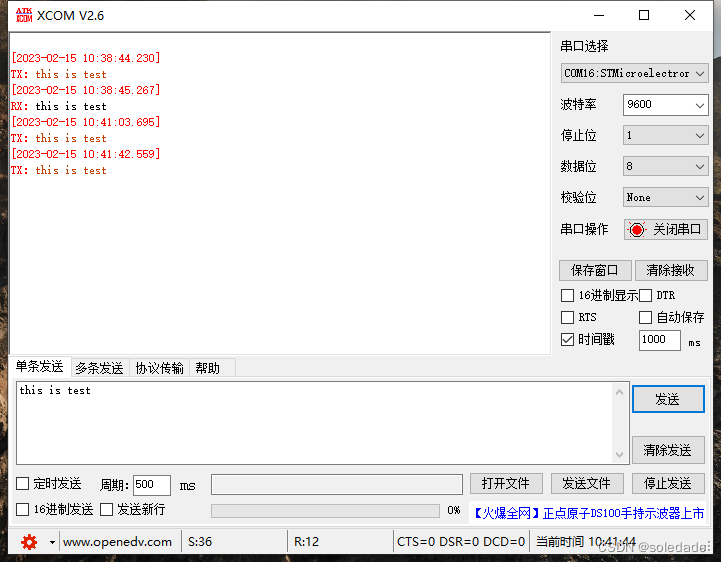
Task: Open the parity dropdown set to None
Action: (x=665, y=197)
